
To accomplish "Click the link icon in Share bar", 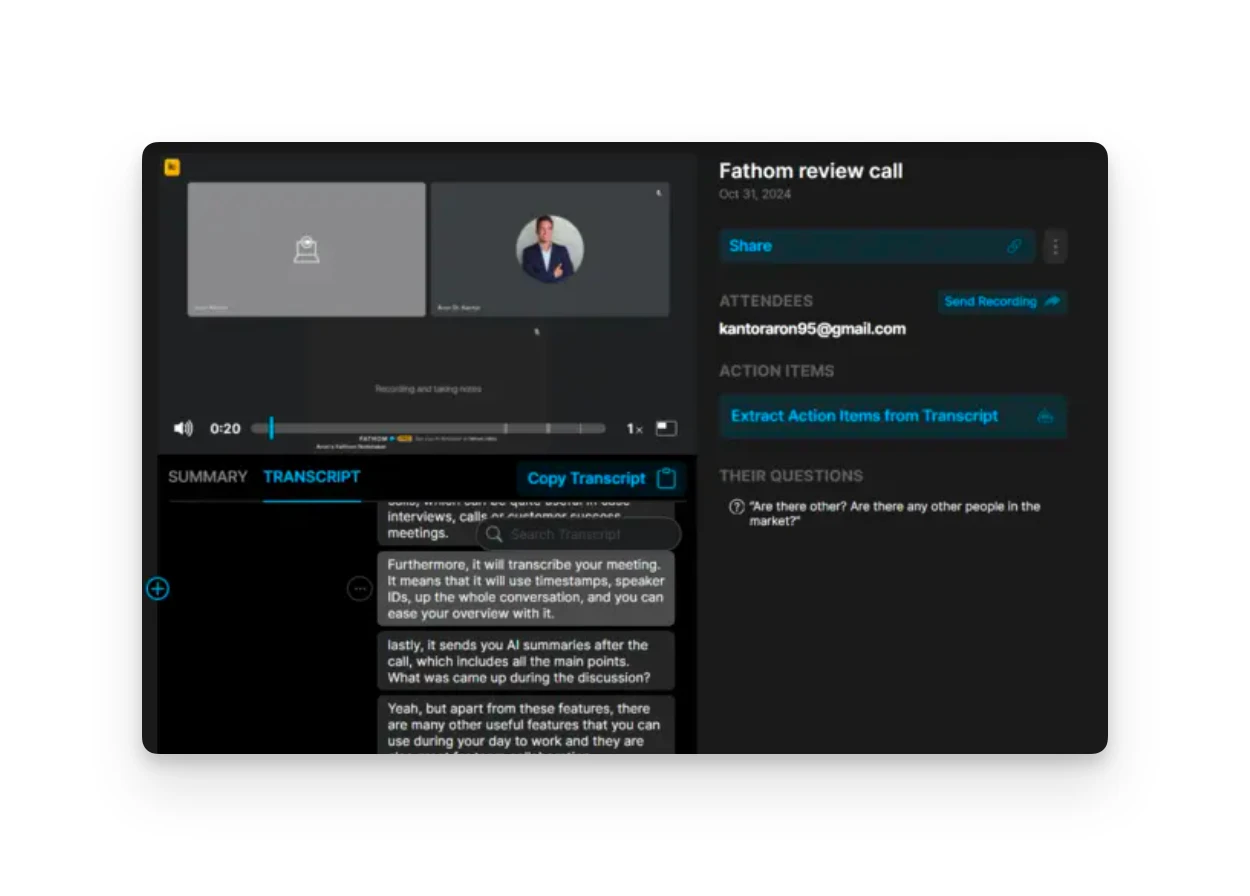I will [1014, 246].
